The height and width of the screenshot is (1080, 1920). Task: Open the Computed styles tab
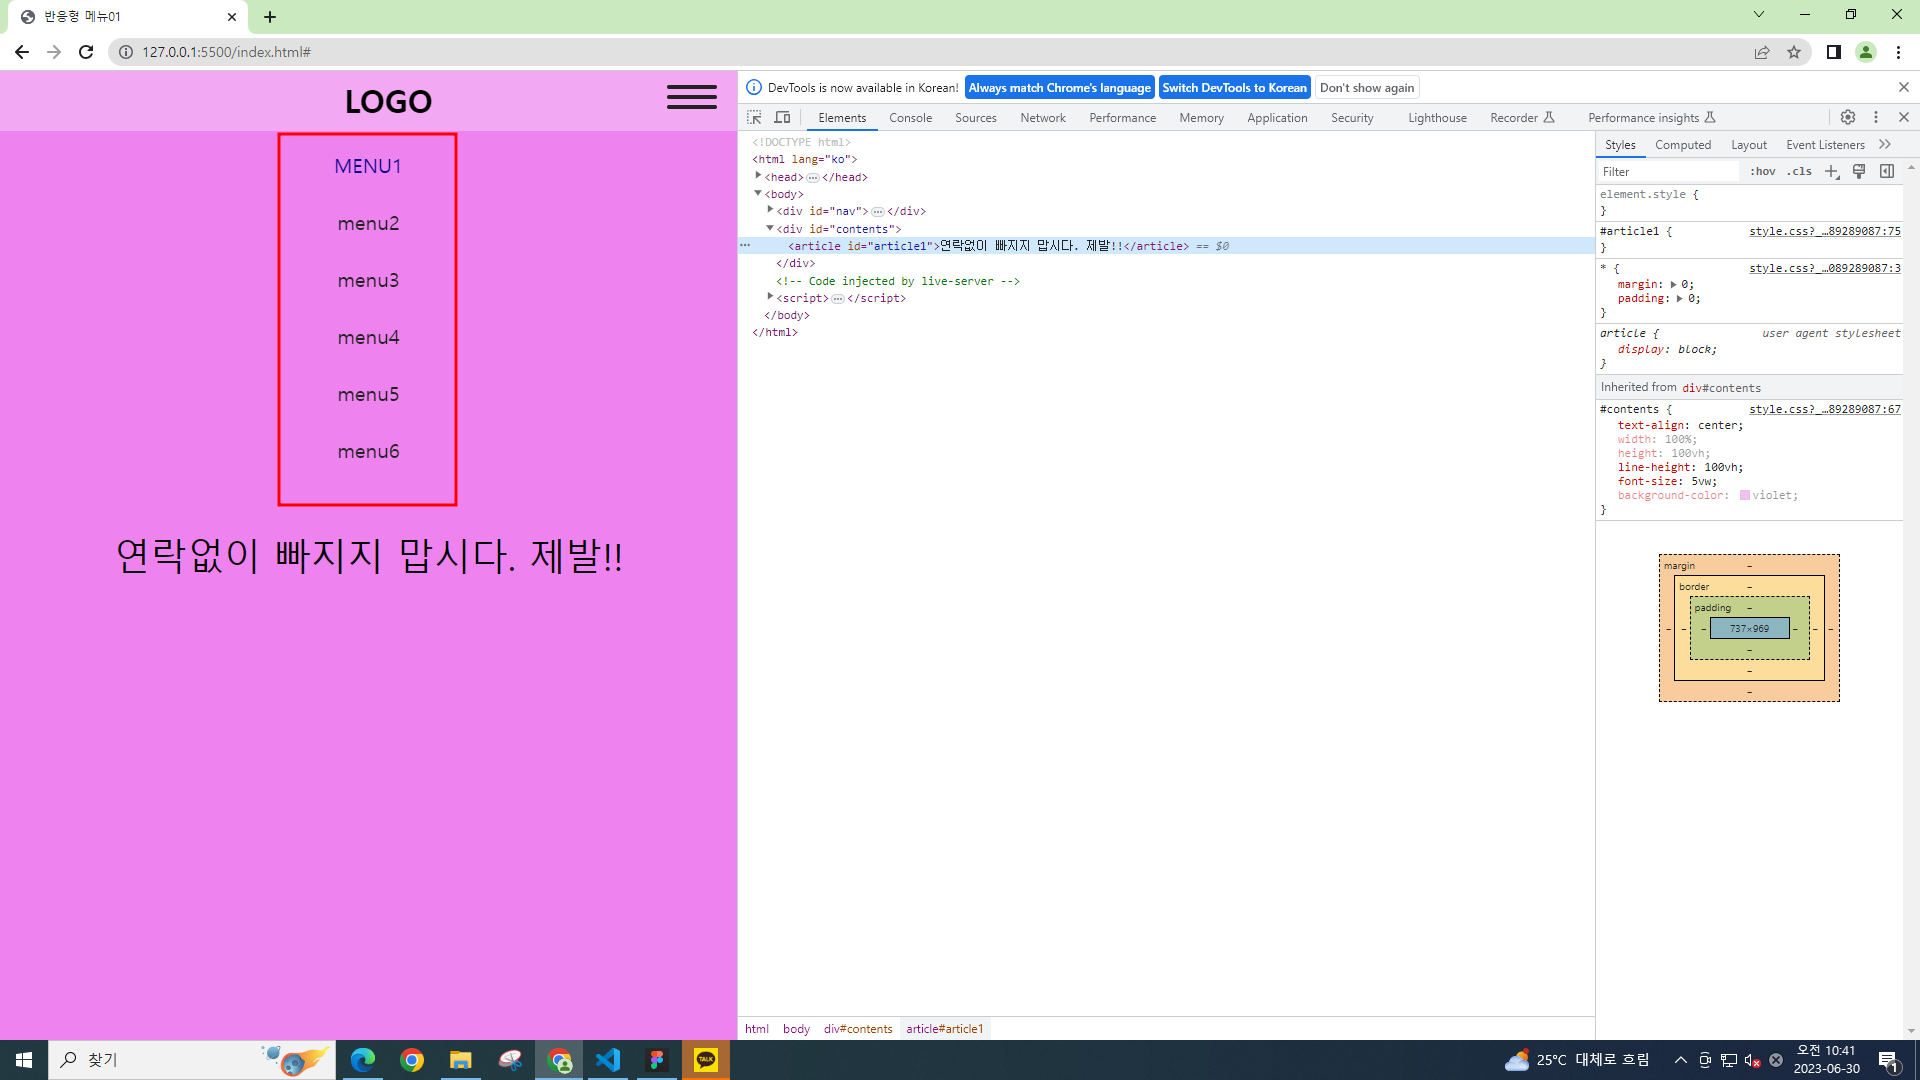click(1683, 144)
